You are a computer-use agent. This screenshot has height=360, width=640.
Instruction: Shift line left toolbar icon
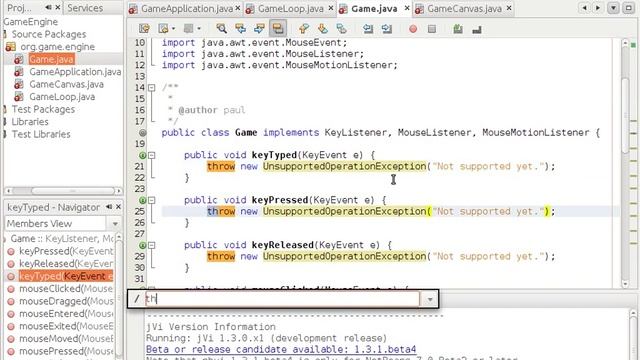pos(368,29)
